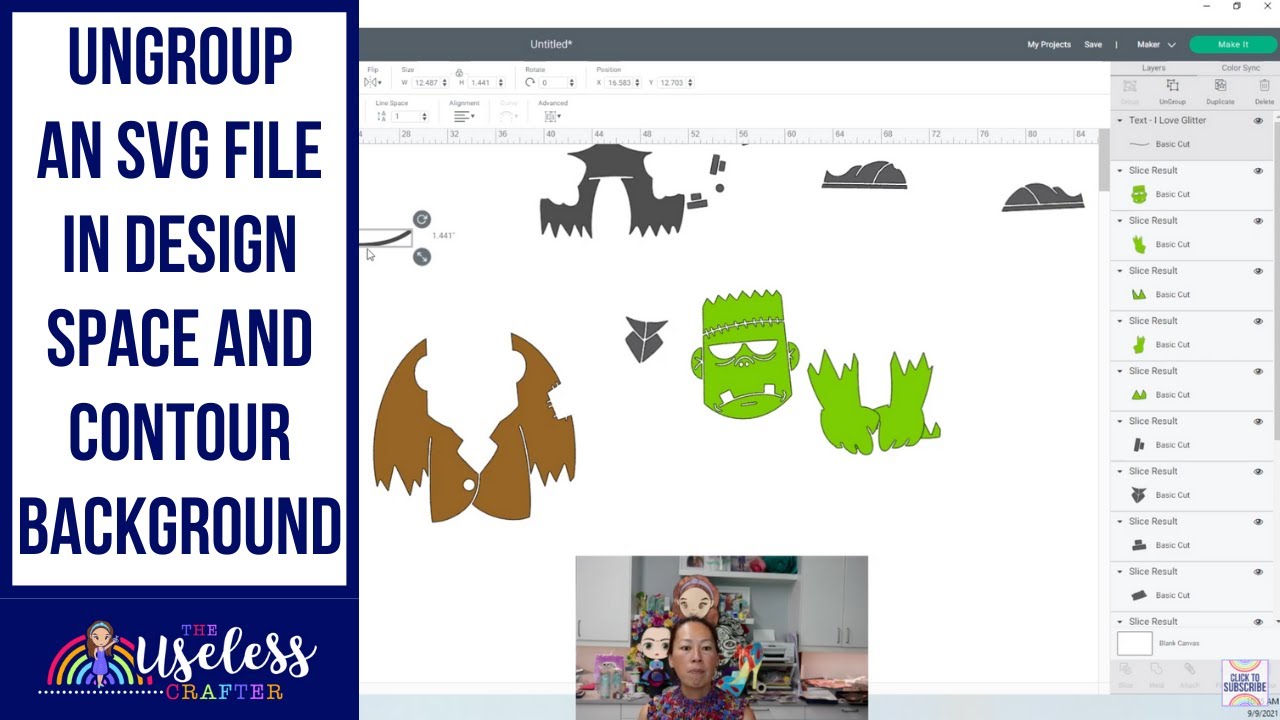Image resolution: width=1280 pixels, height=720 pixels.
Task: Open My Projects
Action: 1049,44
